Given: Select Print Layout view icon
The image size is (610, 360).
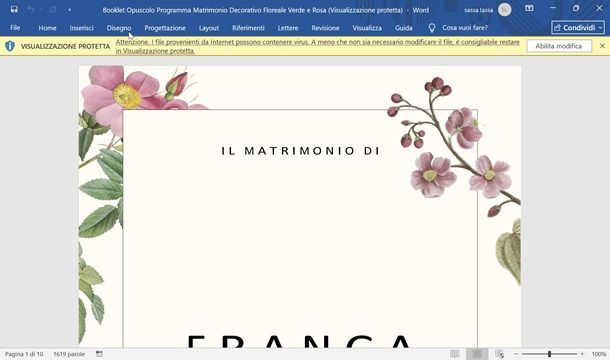Looking at the screenshot, I should (477, 354).
